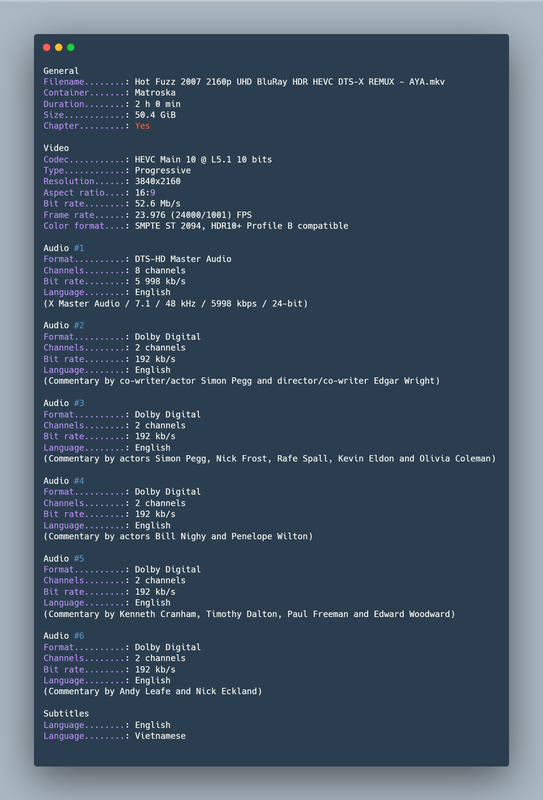Click the 'Frame rate' label
The height and width of the screenshot is (800, 543).
click(x=69, y=215)
